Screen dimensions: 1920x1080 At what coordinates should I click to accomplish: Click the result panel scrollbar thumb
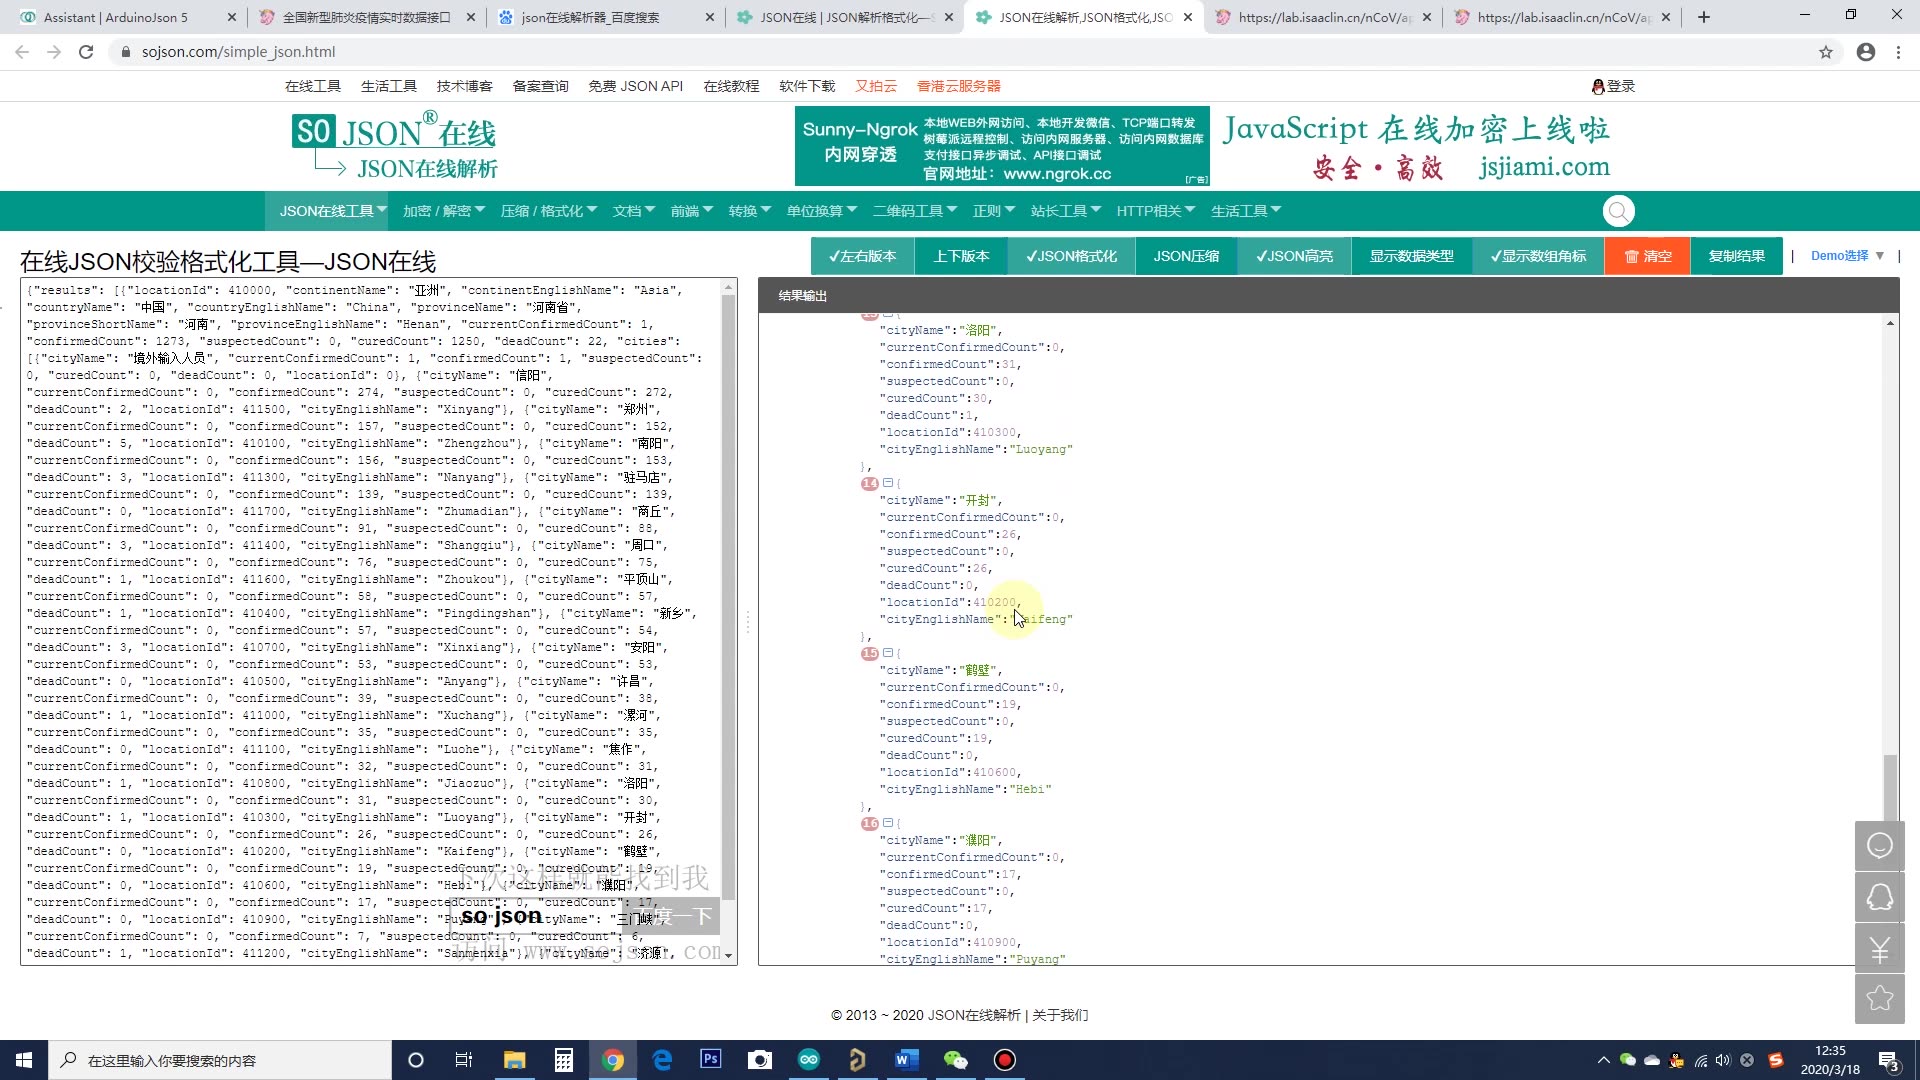tap(1889, 787)
